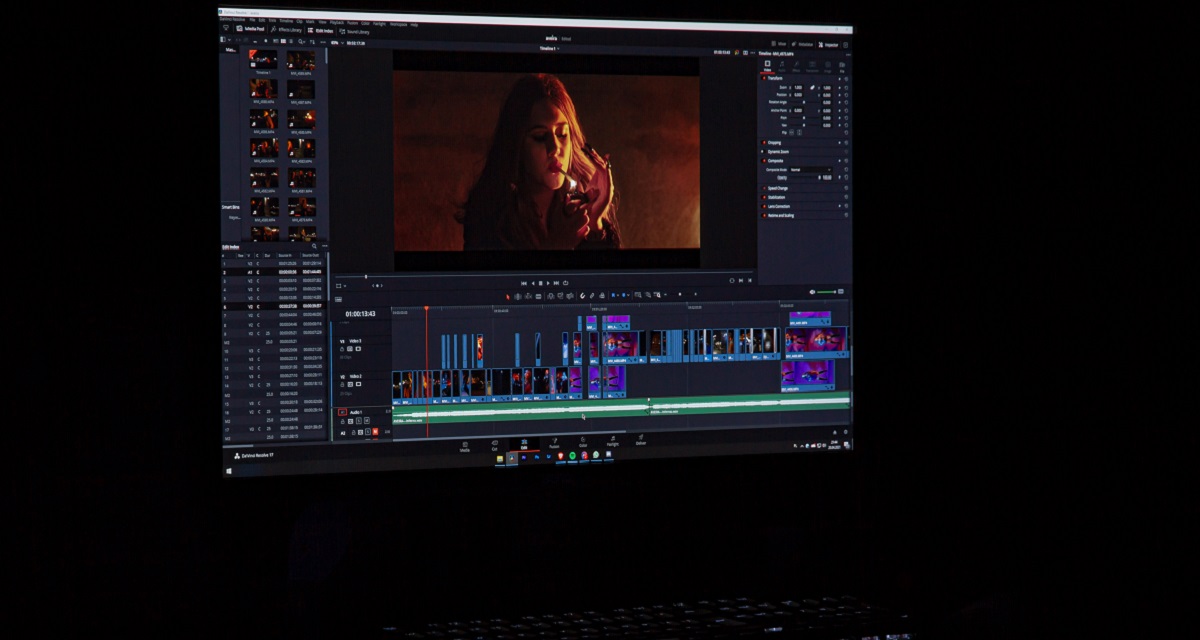Click the Play forward button
This screenshot has height=640, width=1200.
coord(548,283)
